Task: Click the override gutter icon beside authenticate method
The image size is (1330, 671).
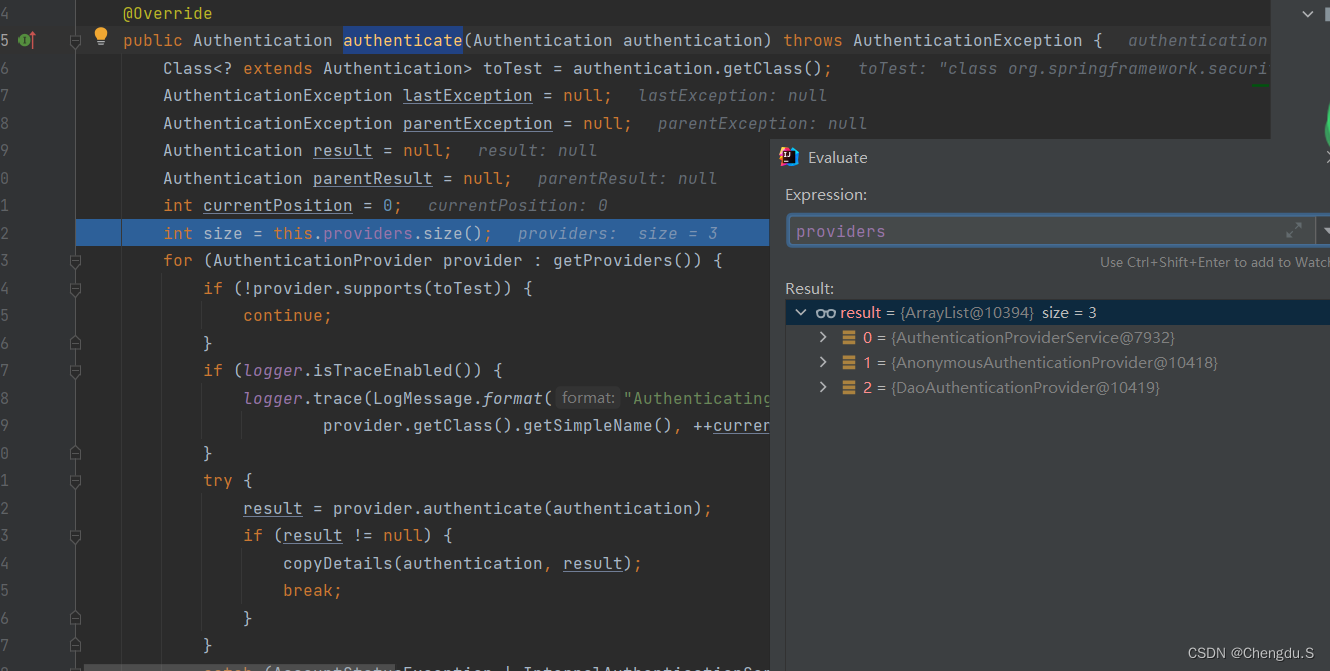Action: point(27,40)
